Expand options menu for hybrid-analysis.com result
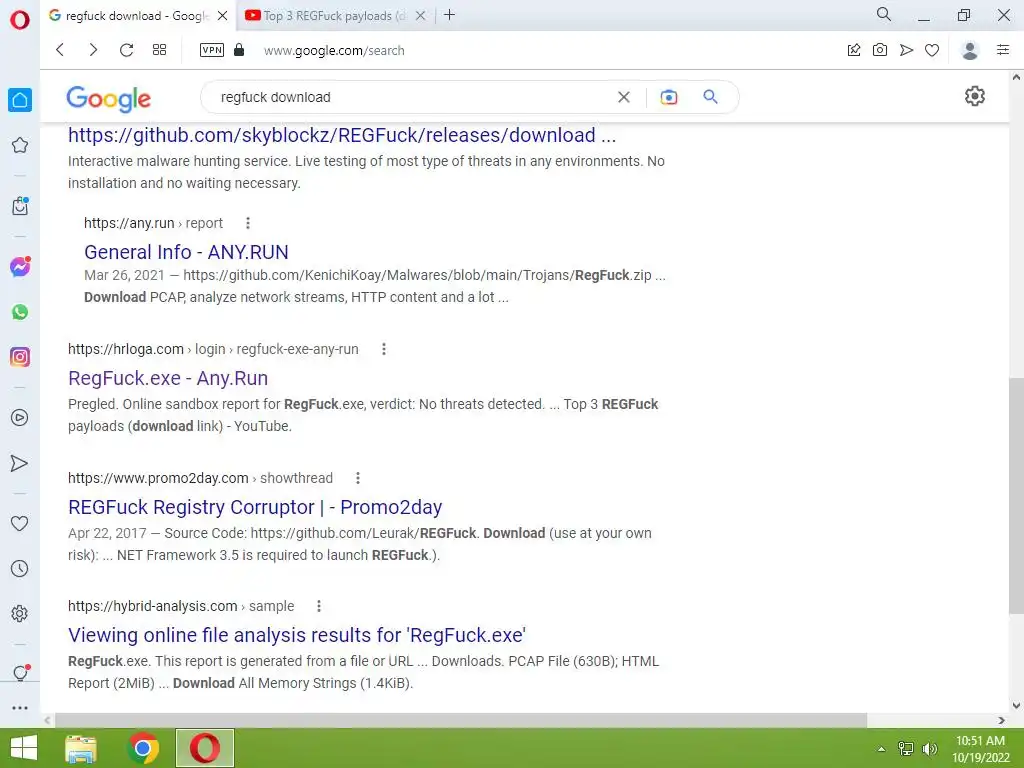Viewport: 1024px width, 768px height. 319,606
